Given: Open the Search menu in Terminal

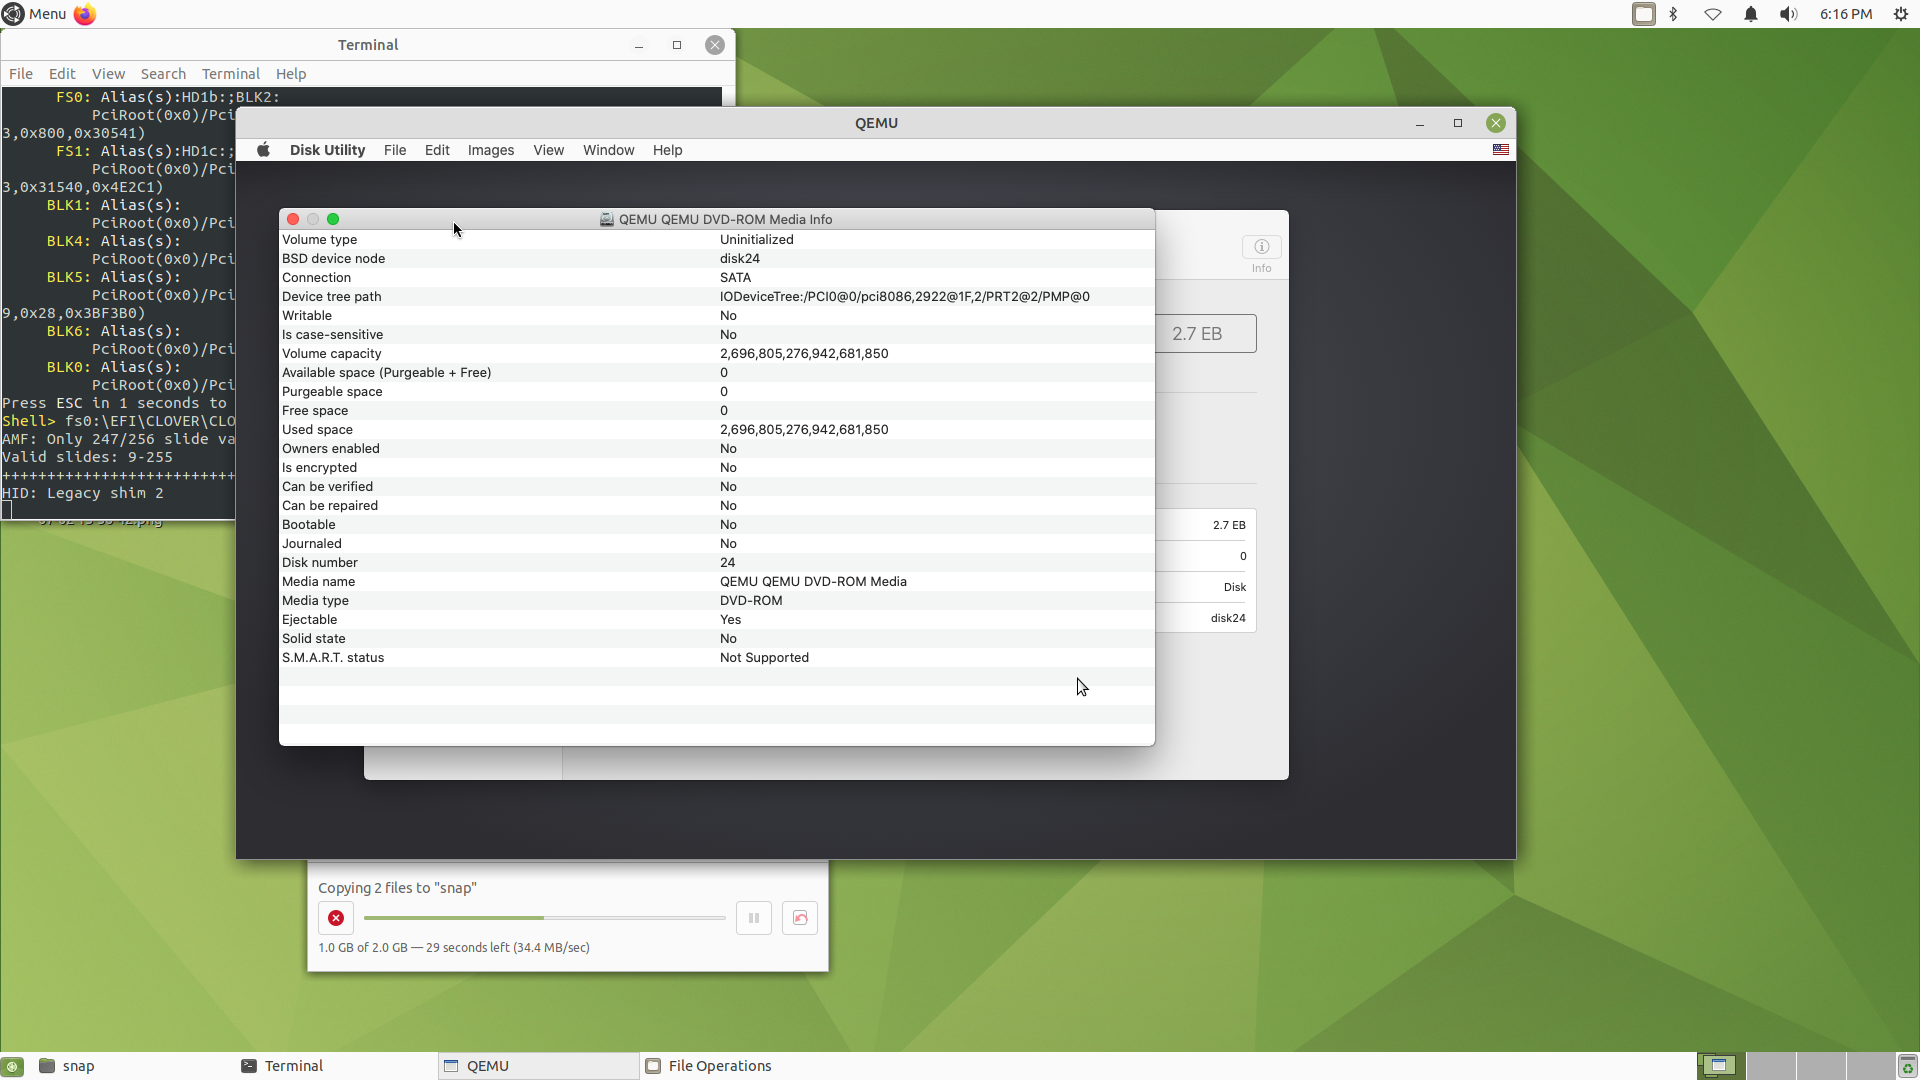Looking at the screenshot, I should (163, 73).
